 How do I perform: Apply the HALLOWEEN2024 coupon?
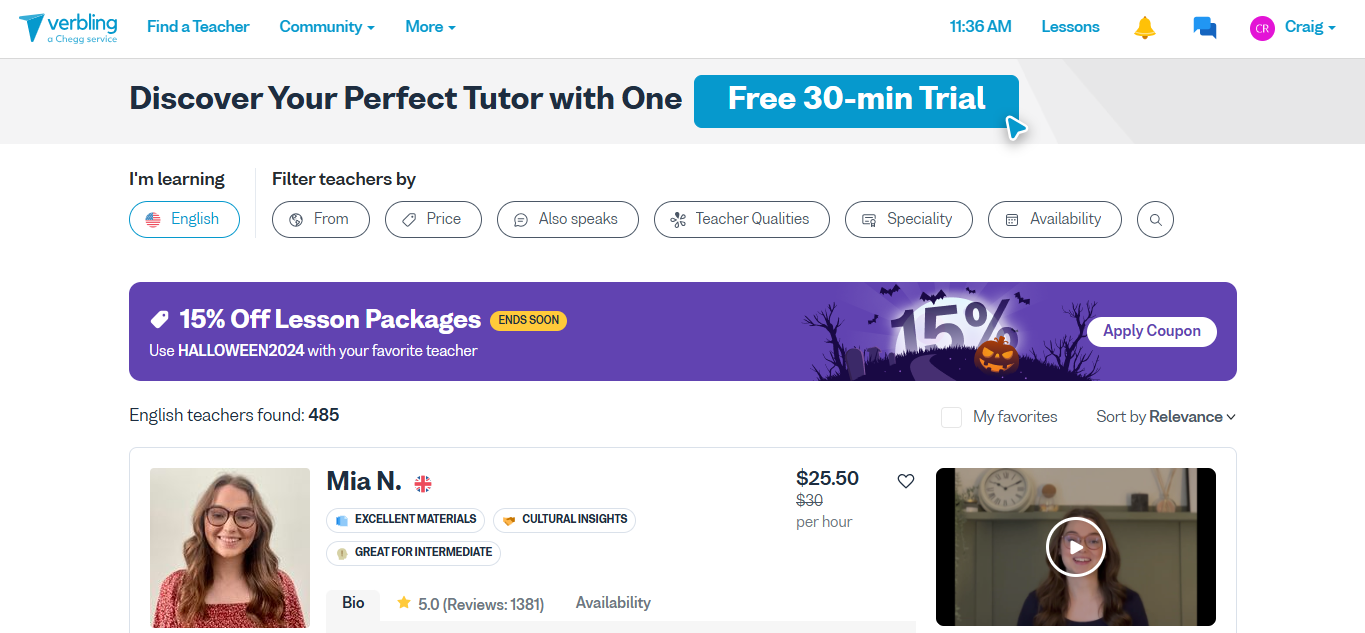[1151, 331]
